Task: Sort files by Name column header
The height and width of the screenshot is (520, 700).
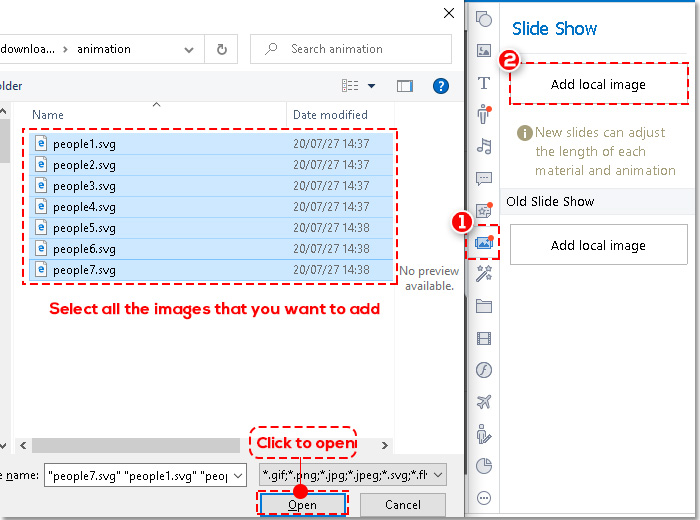Action: point(48,115)
